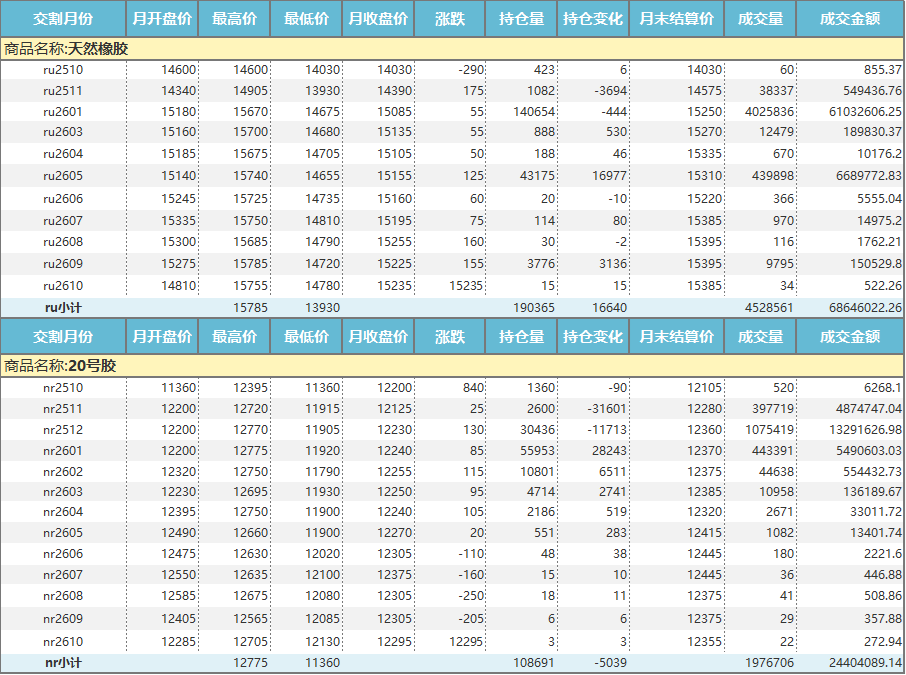Select the ru2601 contract label
Image resolution: width=906 pixels, height=675 pixels.
click(x=63, y=112)
